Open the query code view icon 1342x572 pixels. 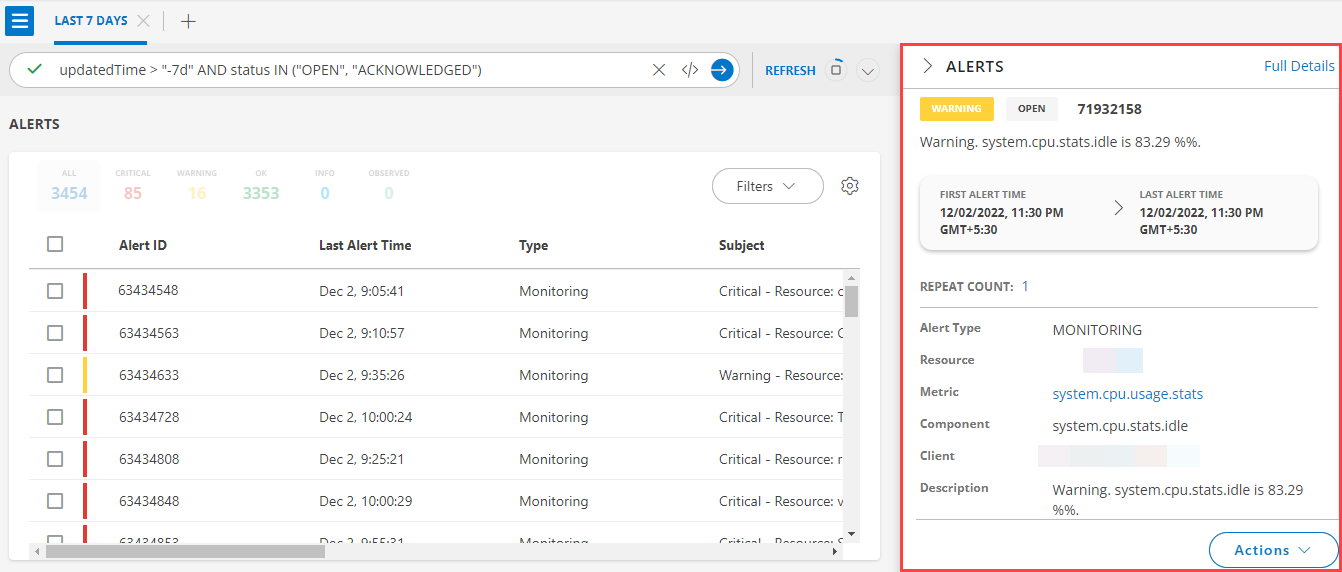point(690,70)
